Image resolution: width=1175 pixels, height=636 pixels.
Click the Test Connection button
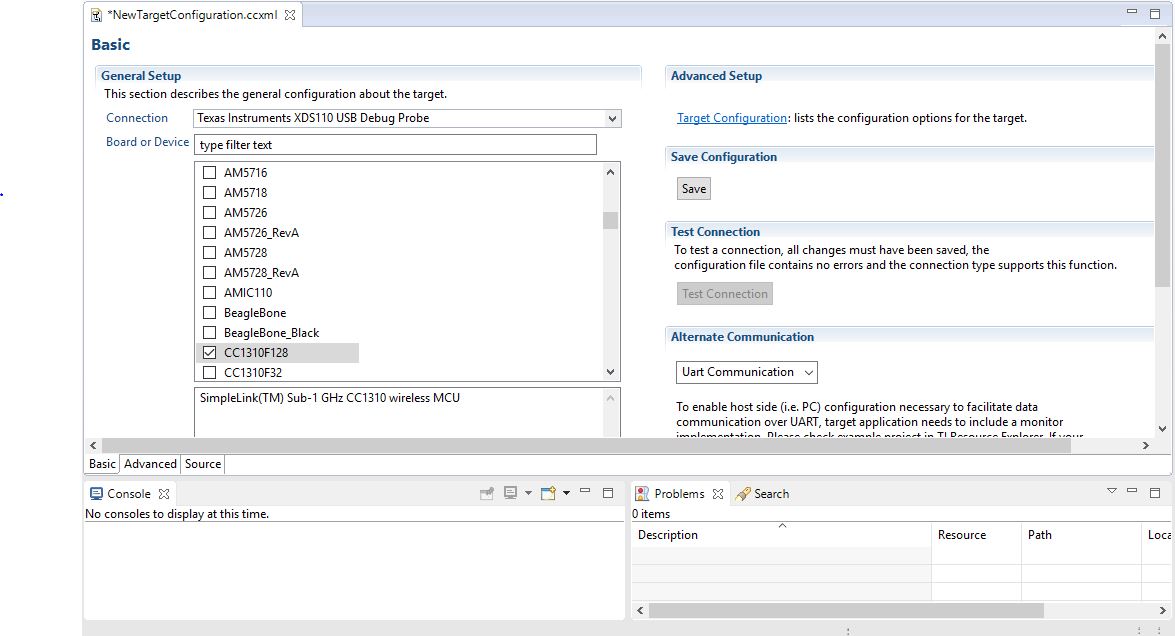[x=725, y=294]
